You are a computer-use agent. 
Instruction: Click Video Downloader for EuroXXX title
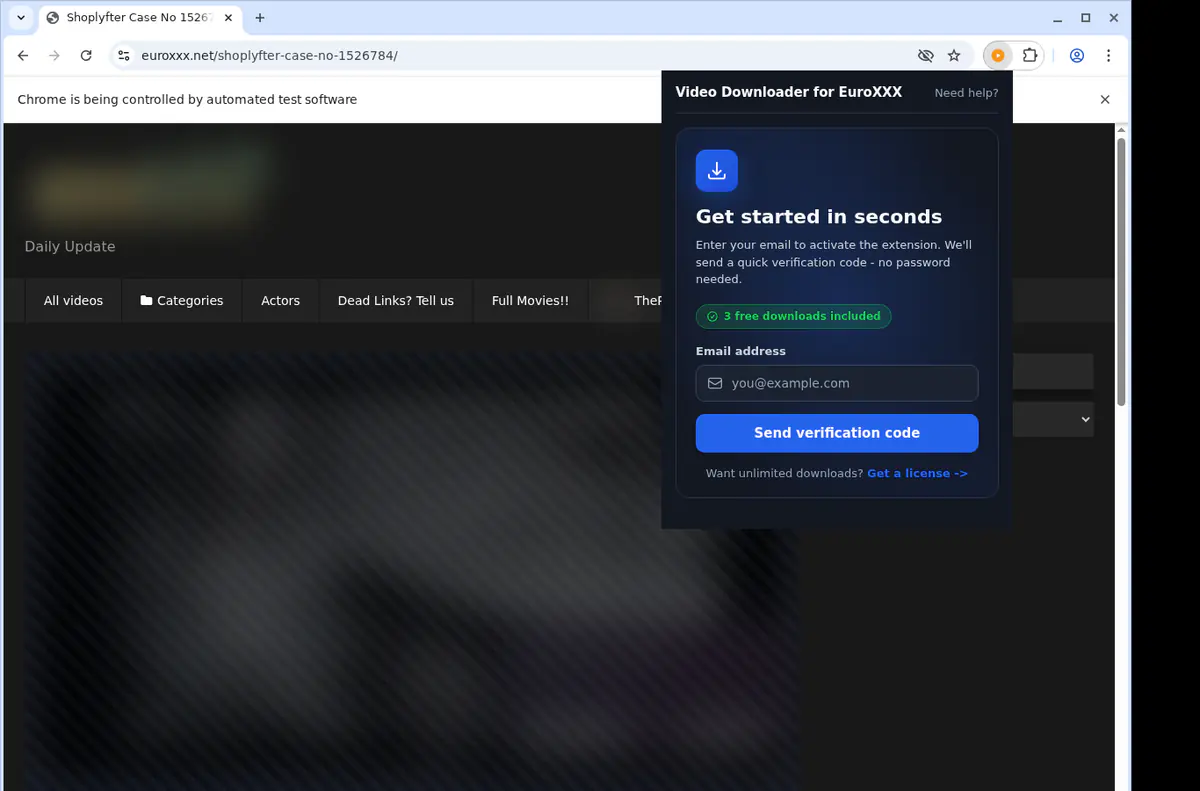788,92
